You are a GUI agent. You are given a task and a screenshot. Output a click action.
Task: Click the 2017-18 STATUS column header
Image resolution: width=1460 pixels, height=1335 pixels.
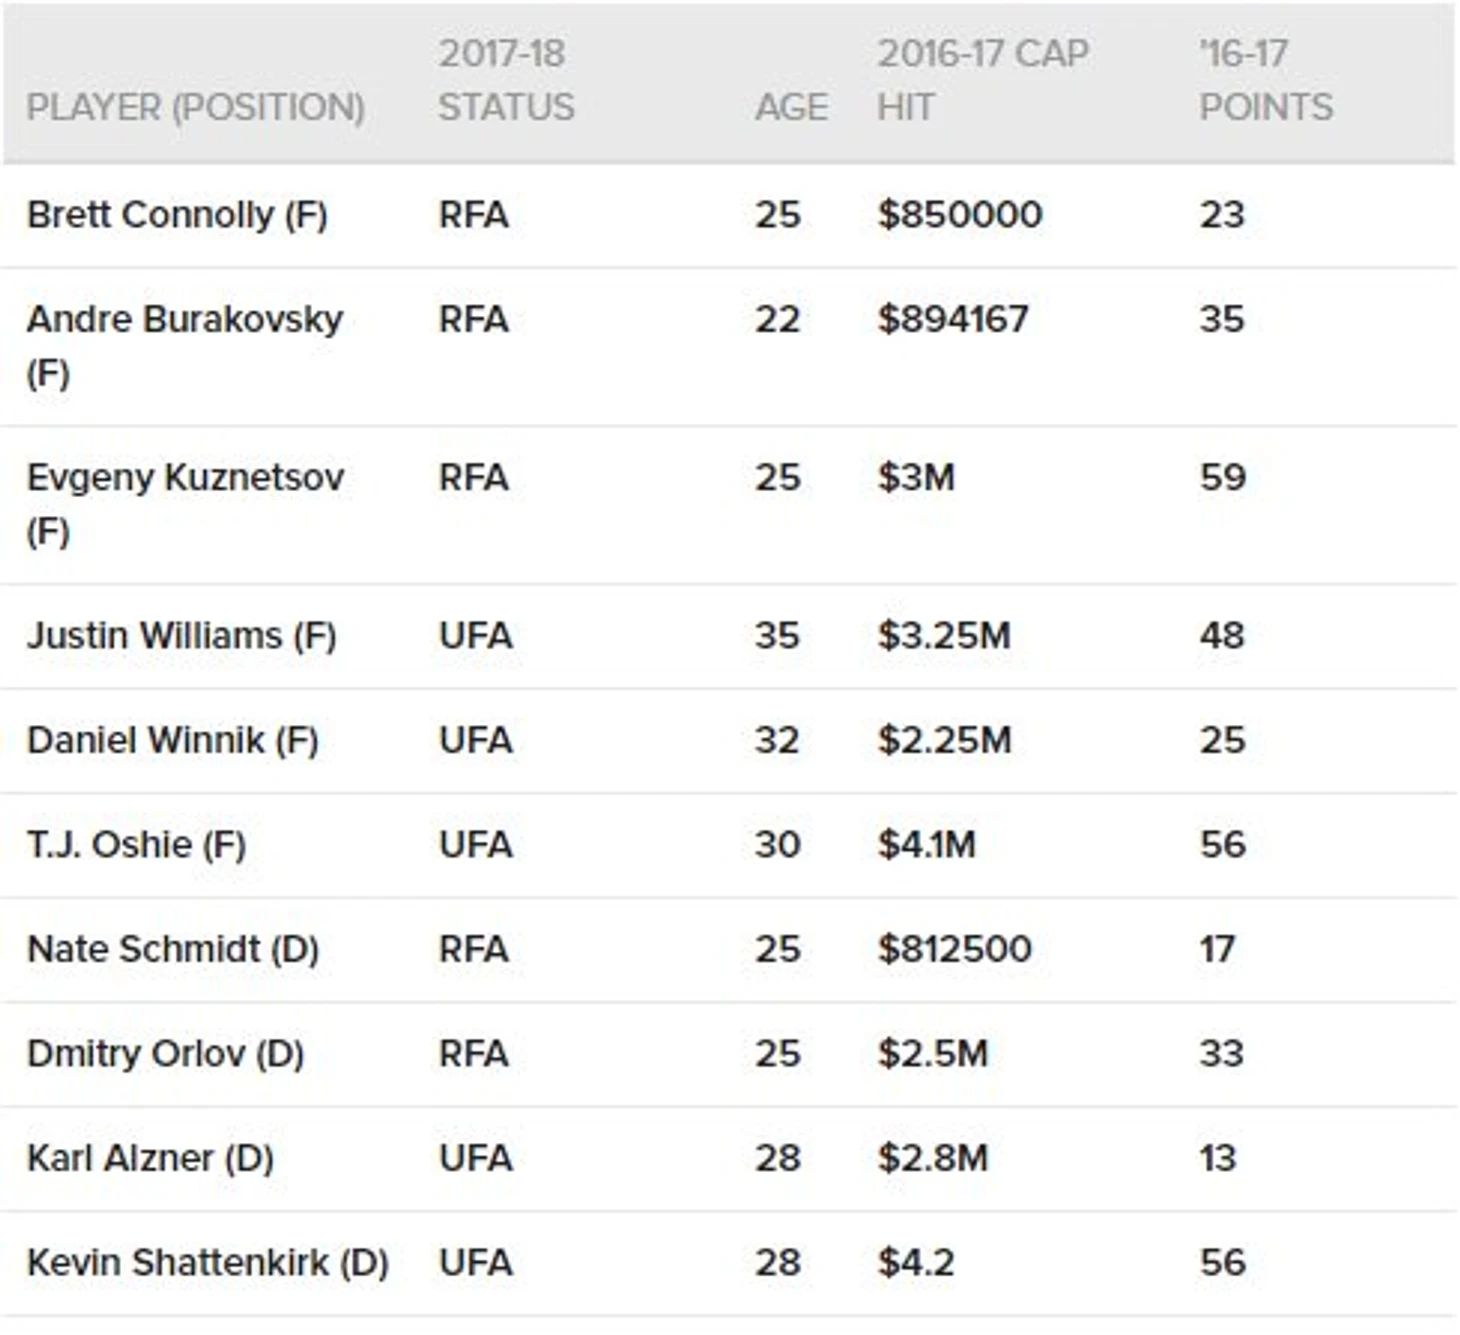click(x=506, y=80)
